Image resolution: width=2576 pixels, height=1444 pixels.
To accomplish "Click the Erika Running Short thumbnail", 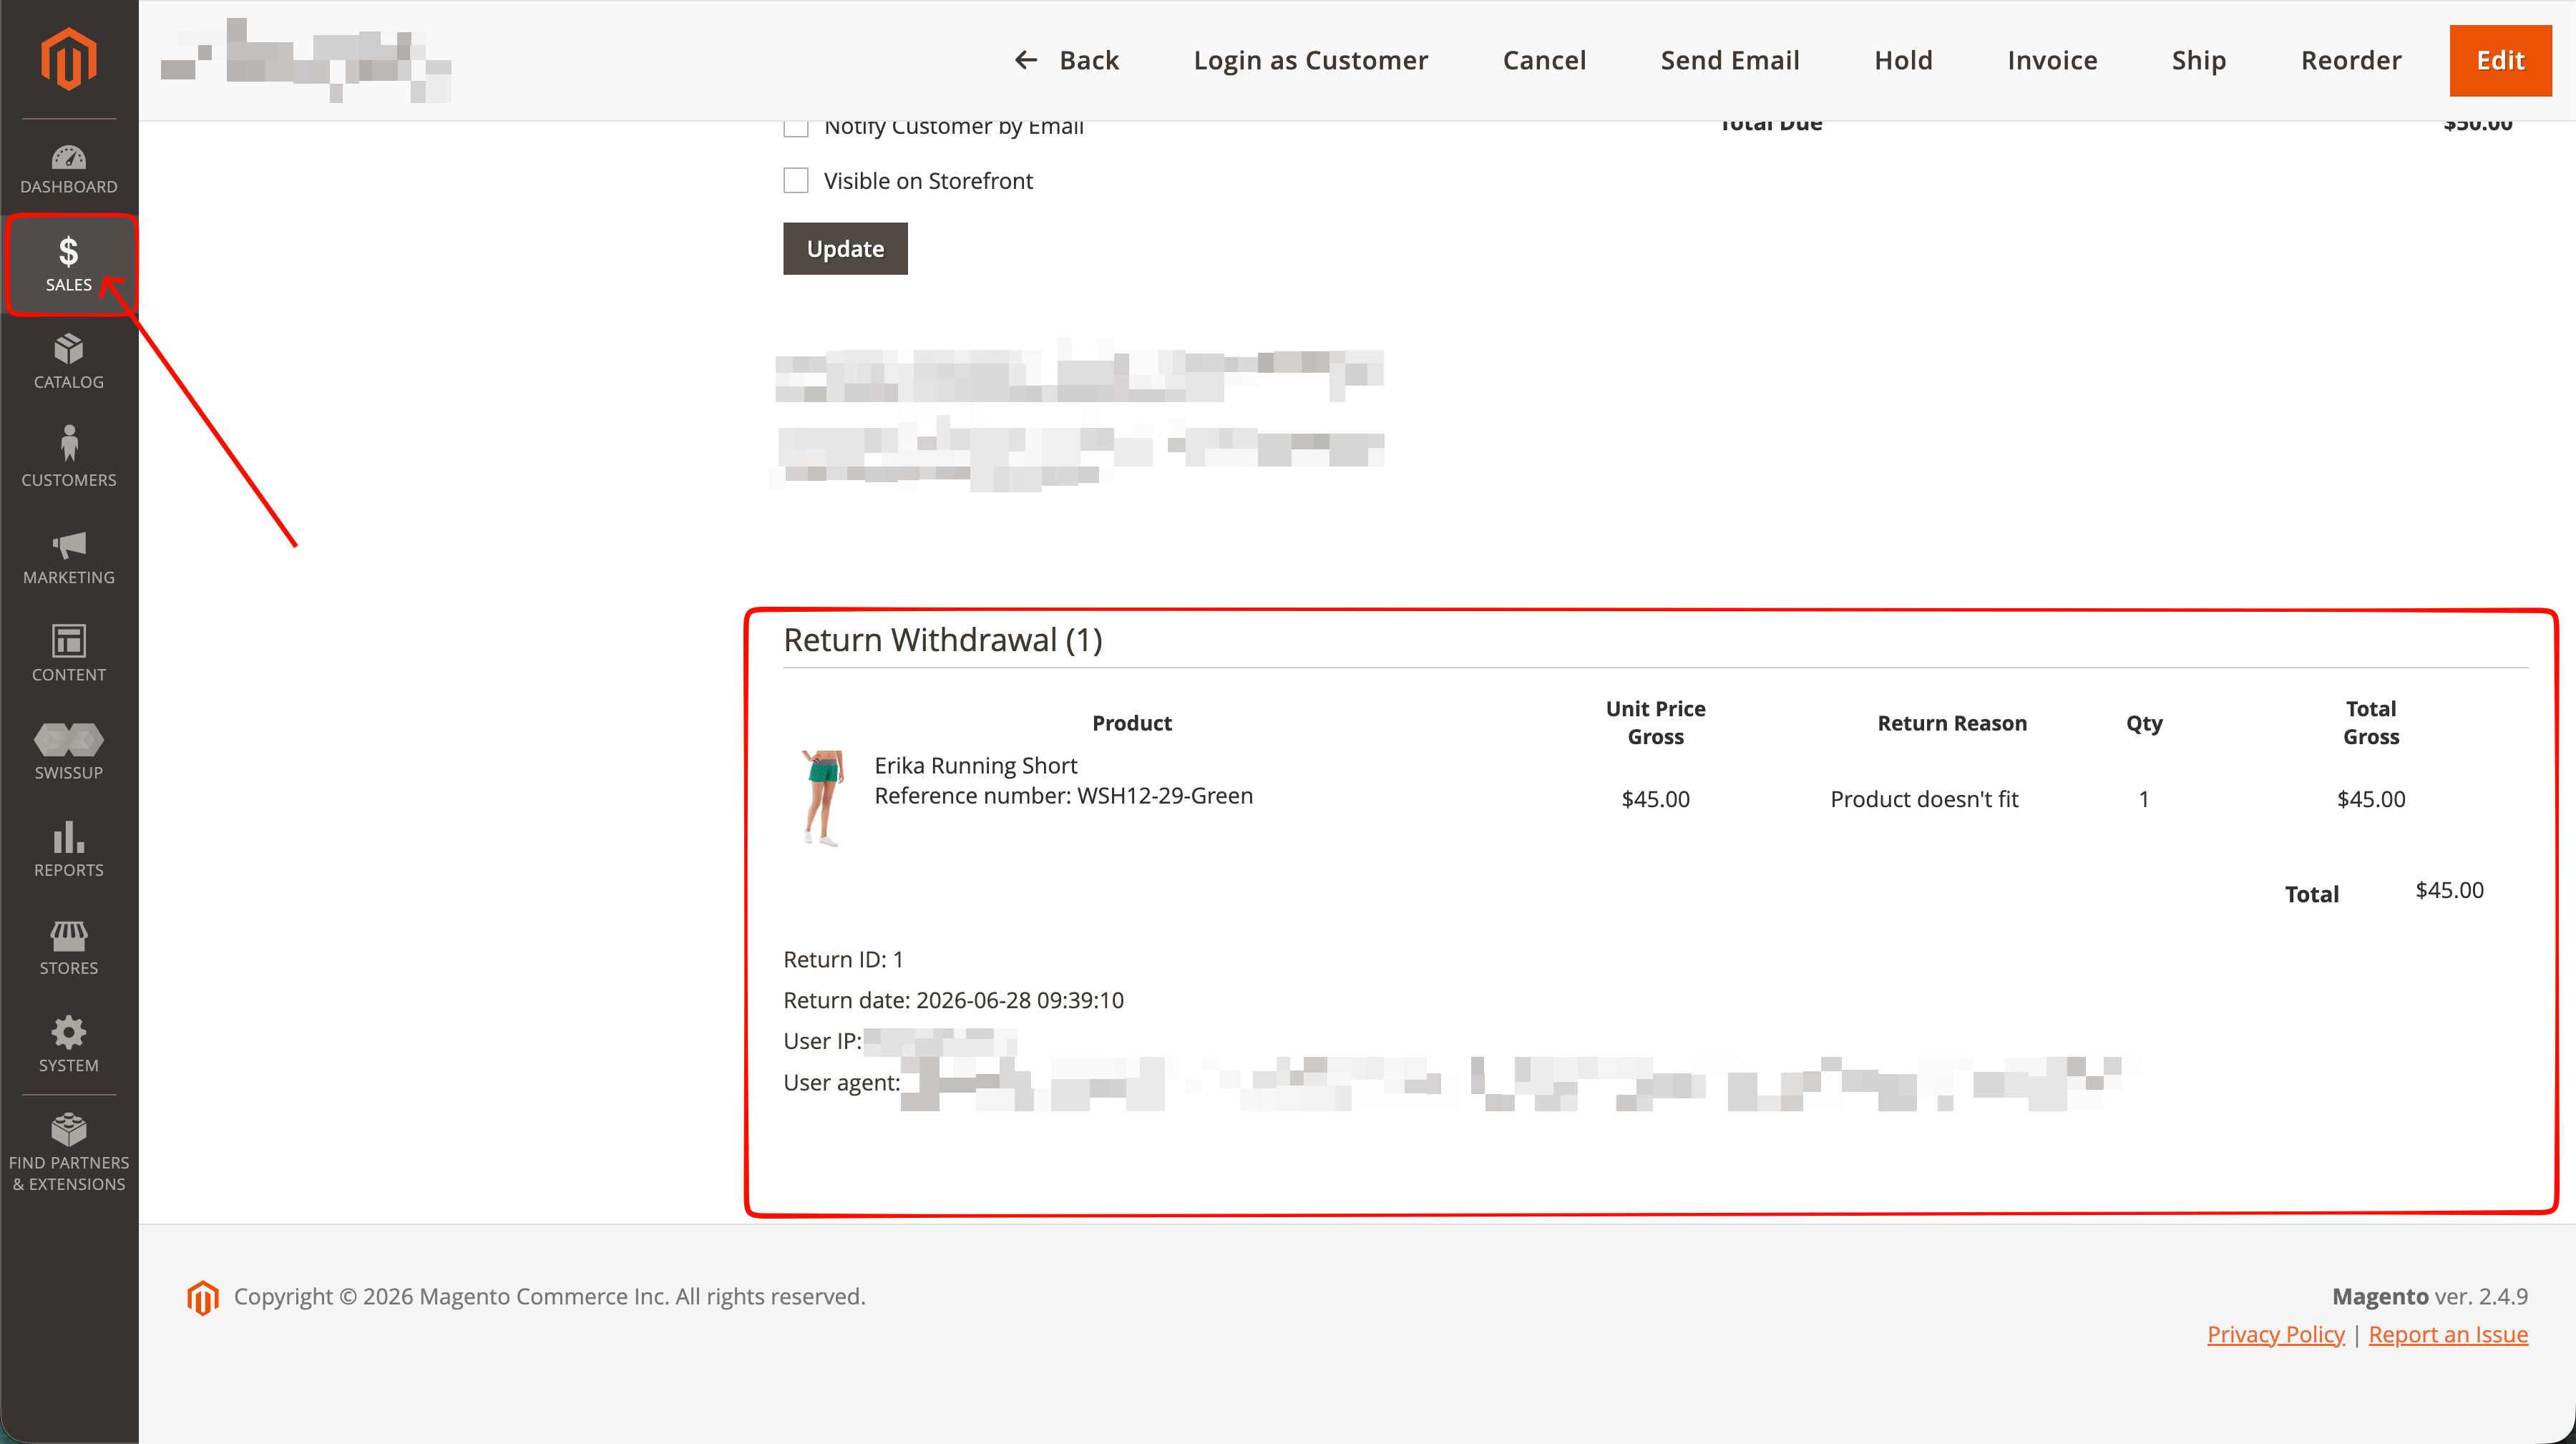I will (823, 798).
